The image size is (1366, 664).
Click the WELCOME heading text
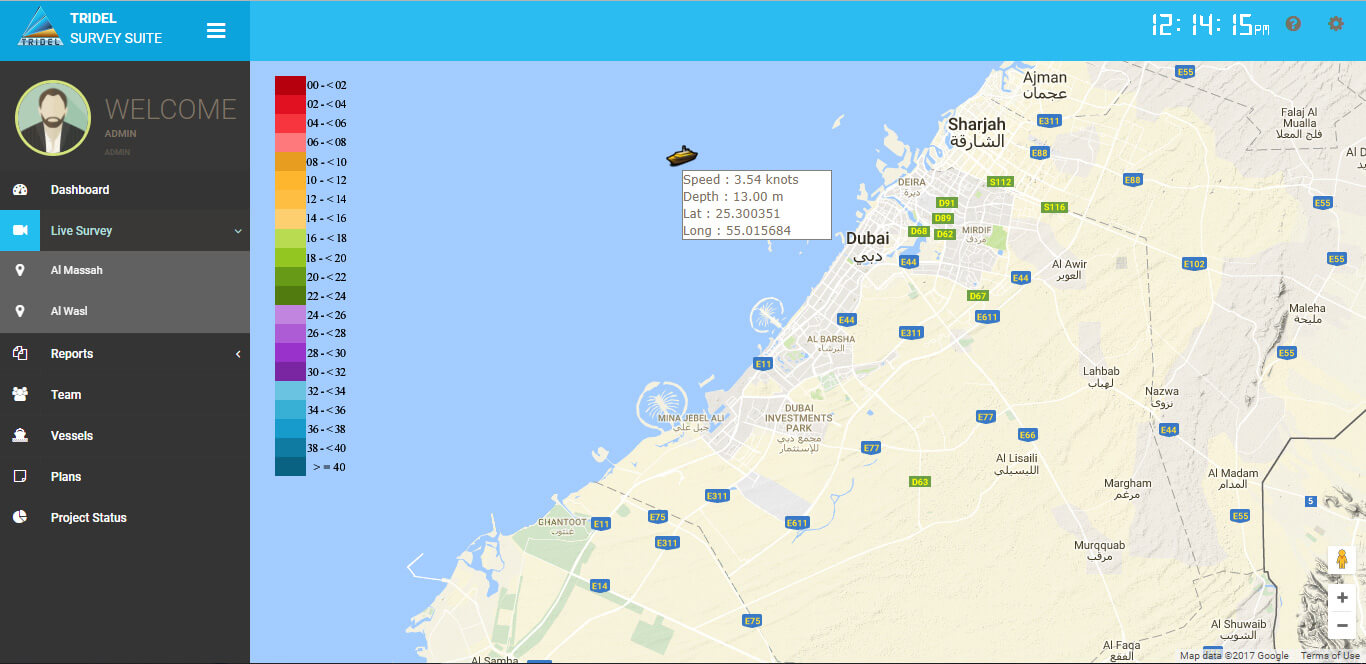point(171,109)
